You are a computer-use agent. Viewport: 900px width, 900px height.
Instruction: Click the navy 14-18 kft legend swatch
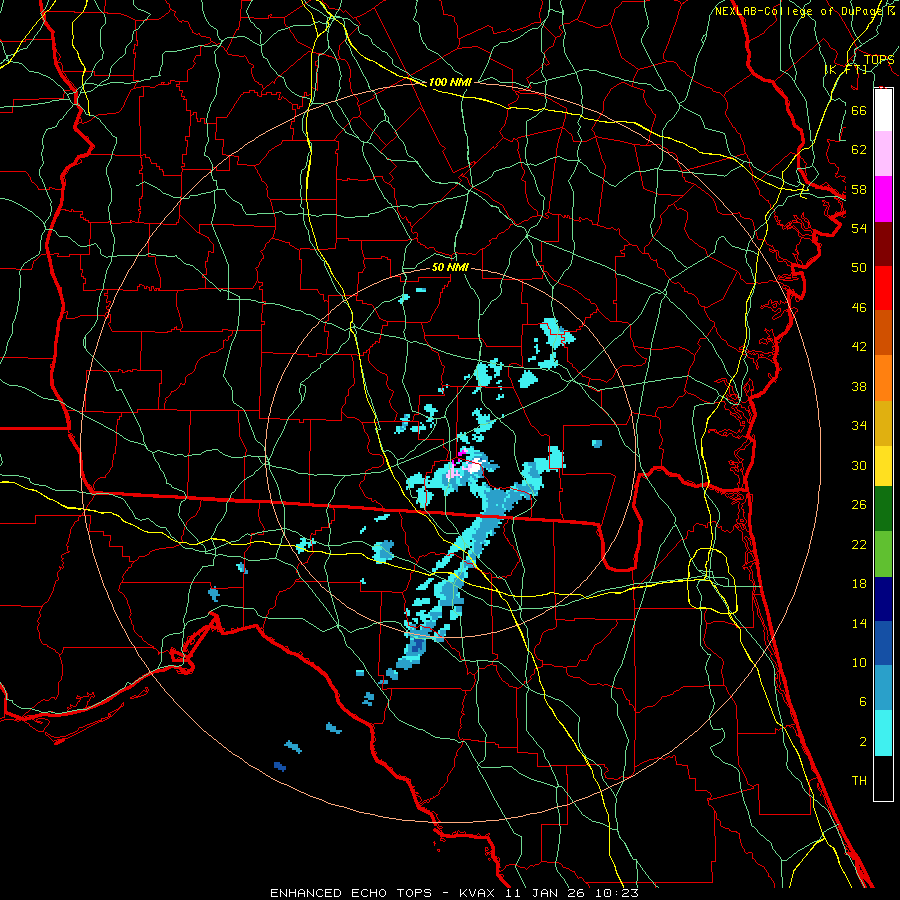point(883,599)
